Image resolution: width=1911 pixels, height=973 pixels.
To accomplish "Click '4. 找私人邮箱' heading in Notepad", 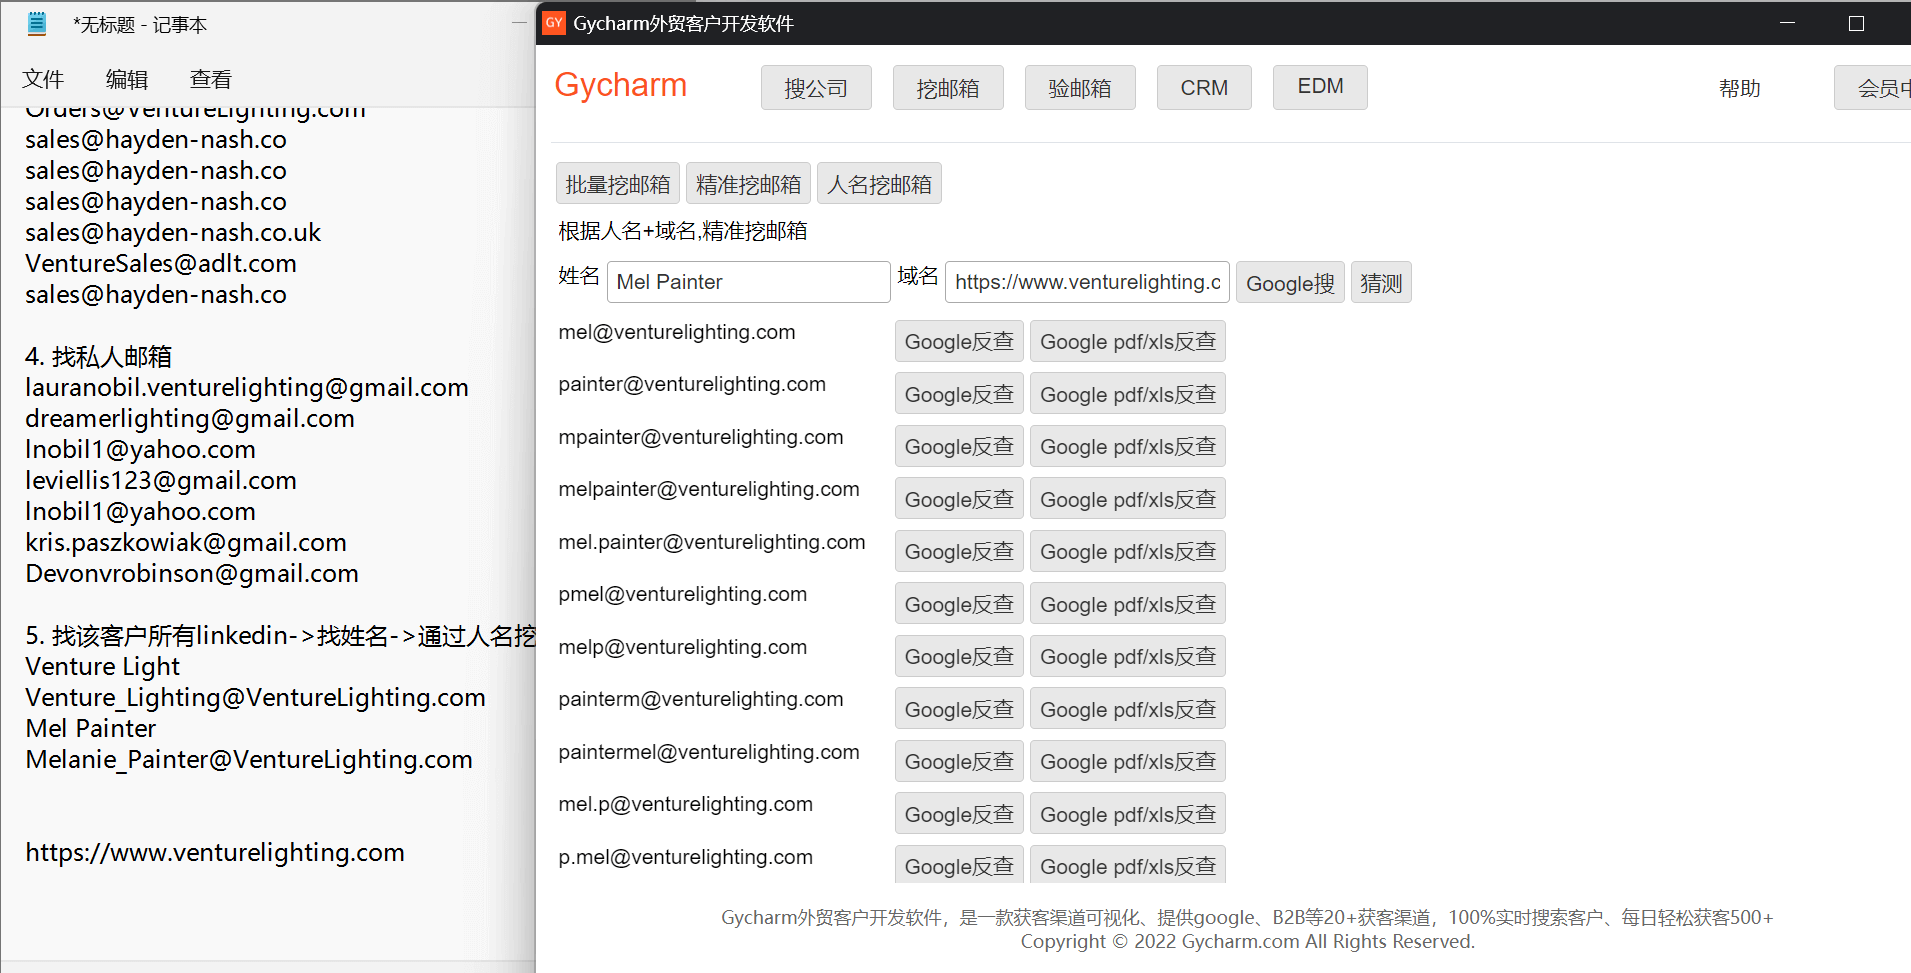I will tap(98, 356).
